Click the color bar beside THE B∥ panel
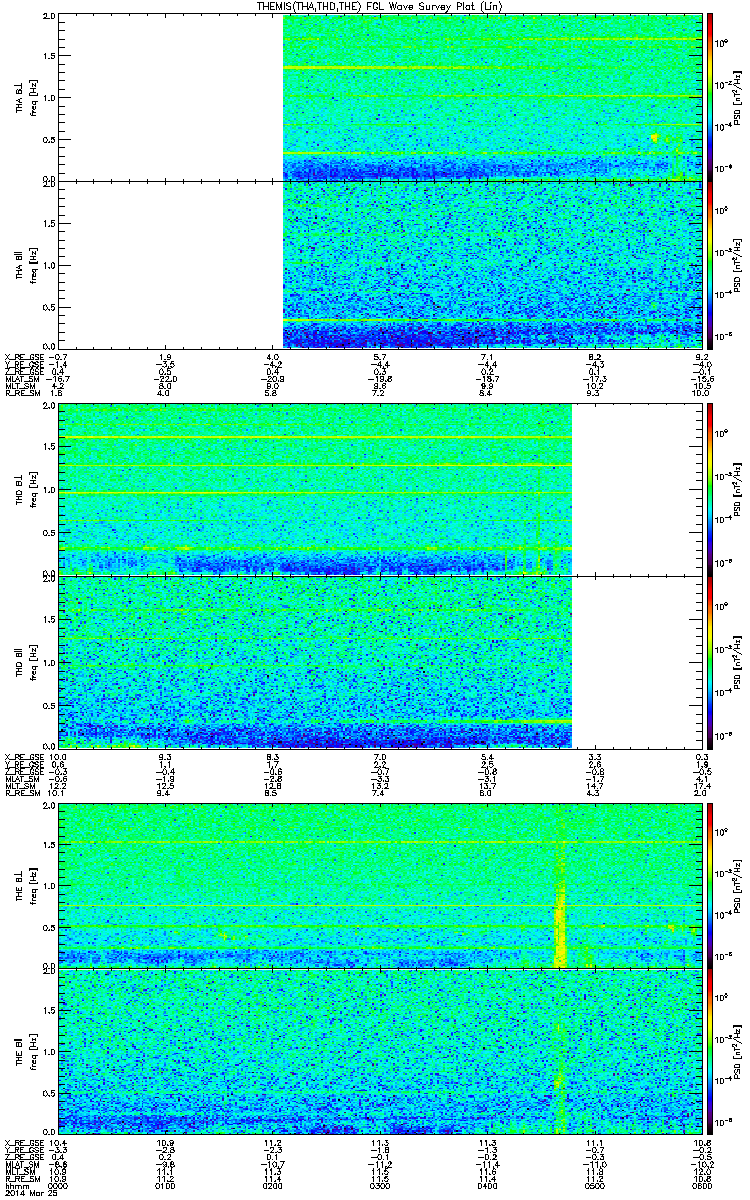This screenshot has height=1200, width=750. pyautogui.click(x=710, y=1052)
